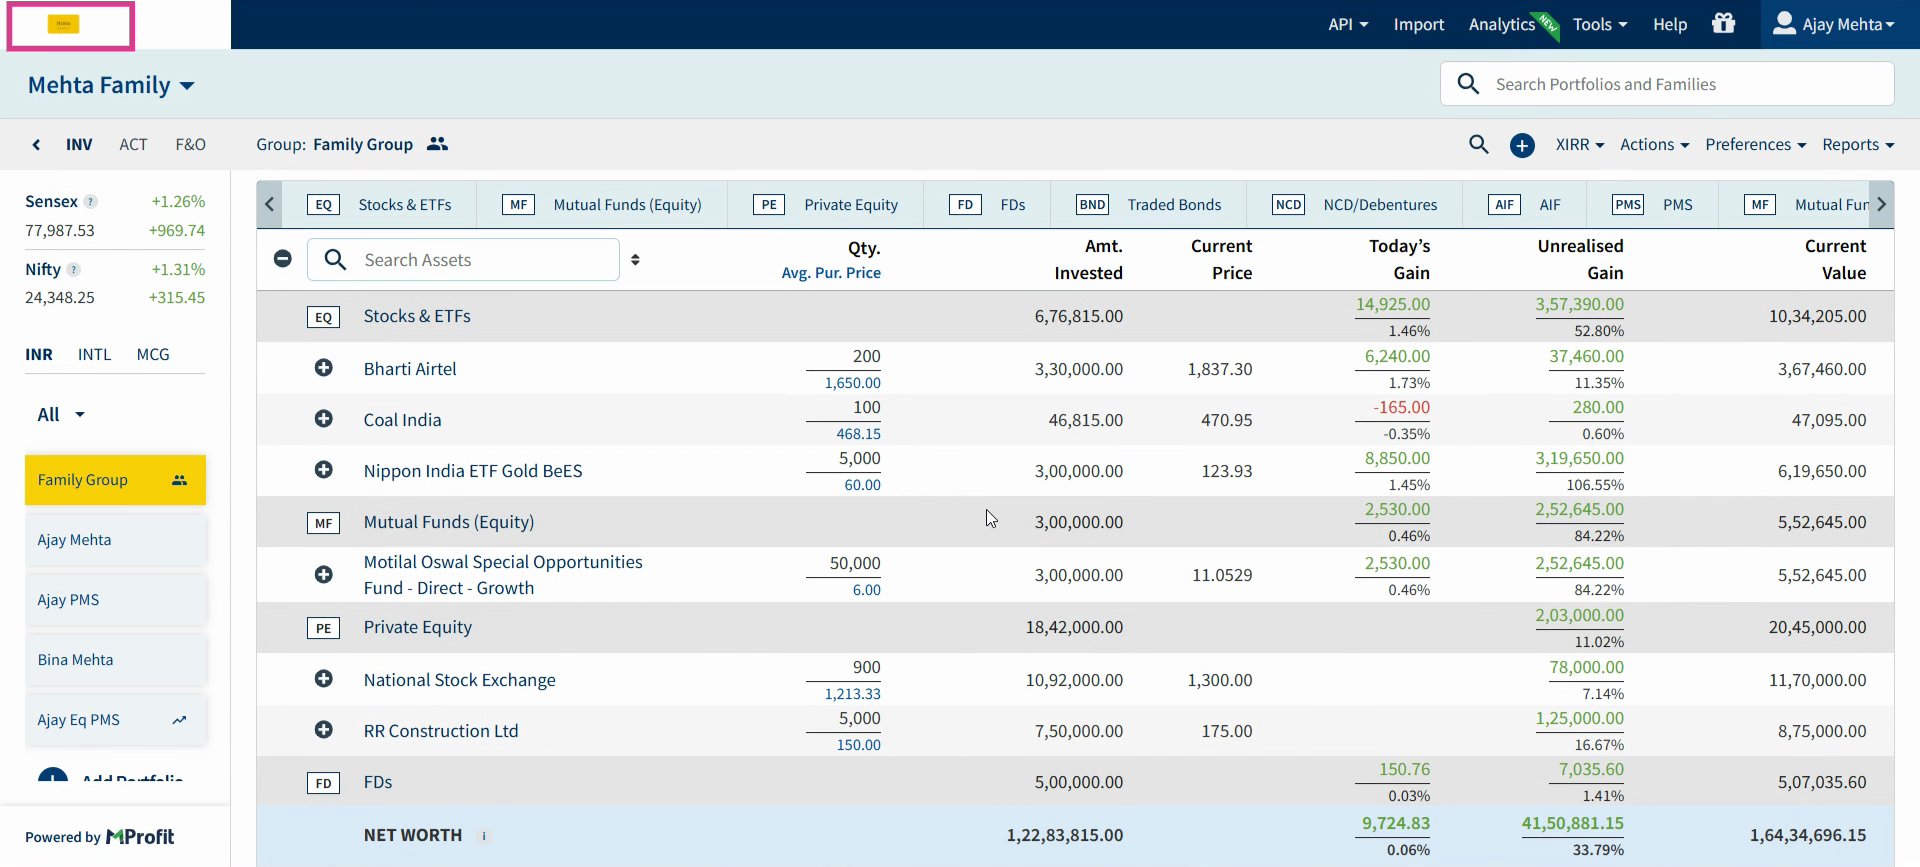Expand the Coal India holding details

[323, 419]
